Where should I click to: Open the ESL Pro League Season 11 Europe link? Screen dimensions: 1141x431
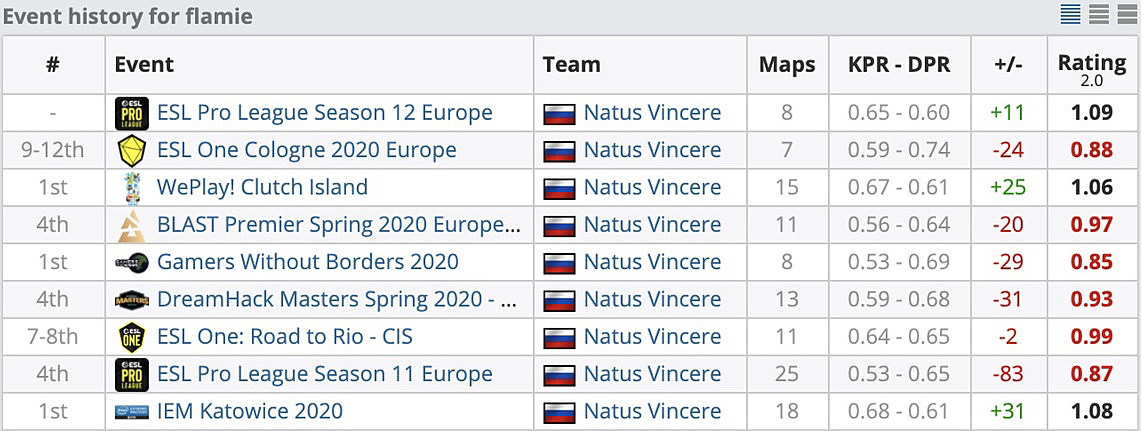pyautogui.click(x=324, y=374)
